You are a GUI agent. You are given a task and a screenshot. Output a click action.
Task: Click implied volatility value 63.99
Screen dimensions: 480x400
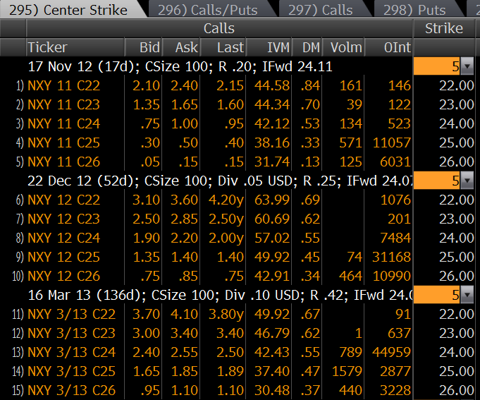272,200
